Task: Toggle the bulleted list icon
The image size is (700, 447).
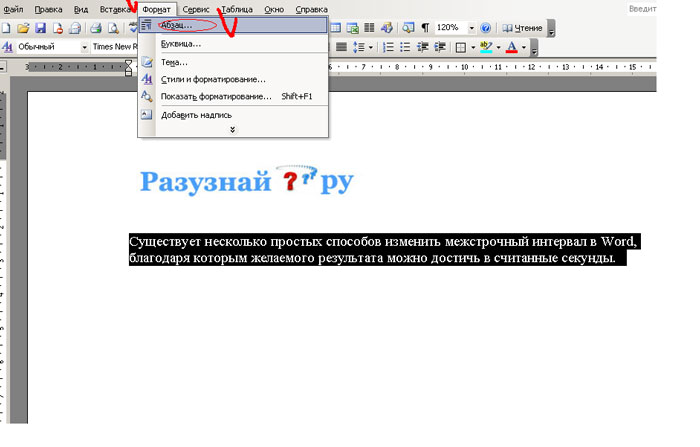Action: click(405, 47)
